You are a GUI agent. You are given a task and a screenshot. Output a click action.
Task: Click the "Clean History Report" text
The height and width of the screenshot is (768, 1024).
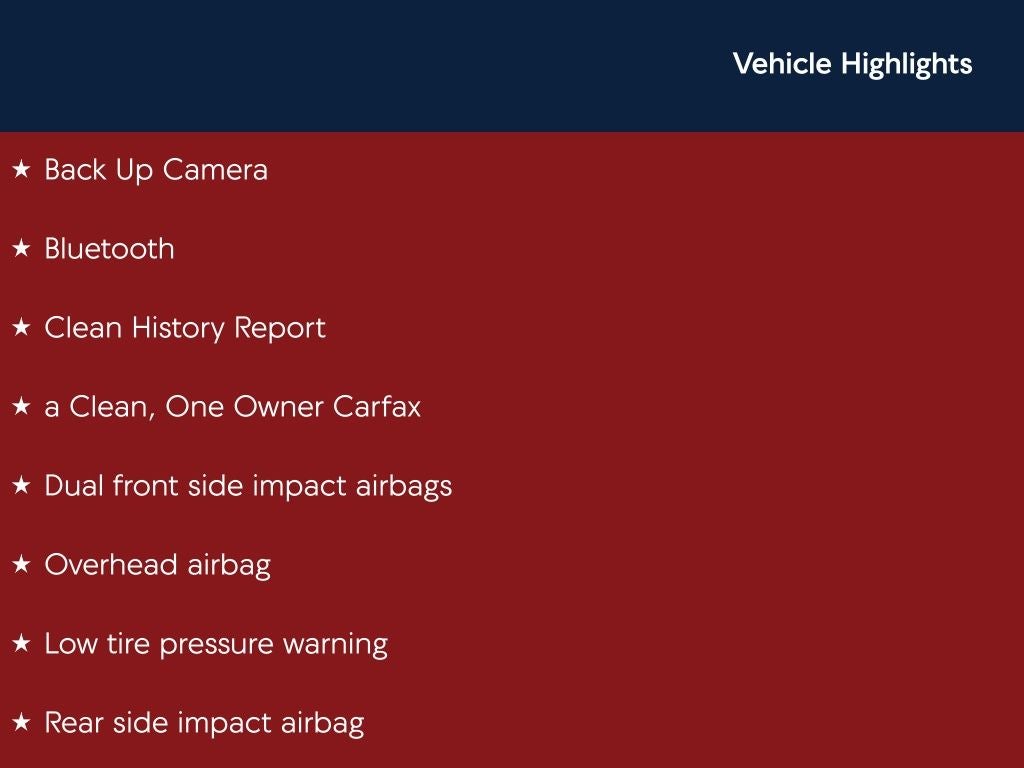click(185, 328)
